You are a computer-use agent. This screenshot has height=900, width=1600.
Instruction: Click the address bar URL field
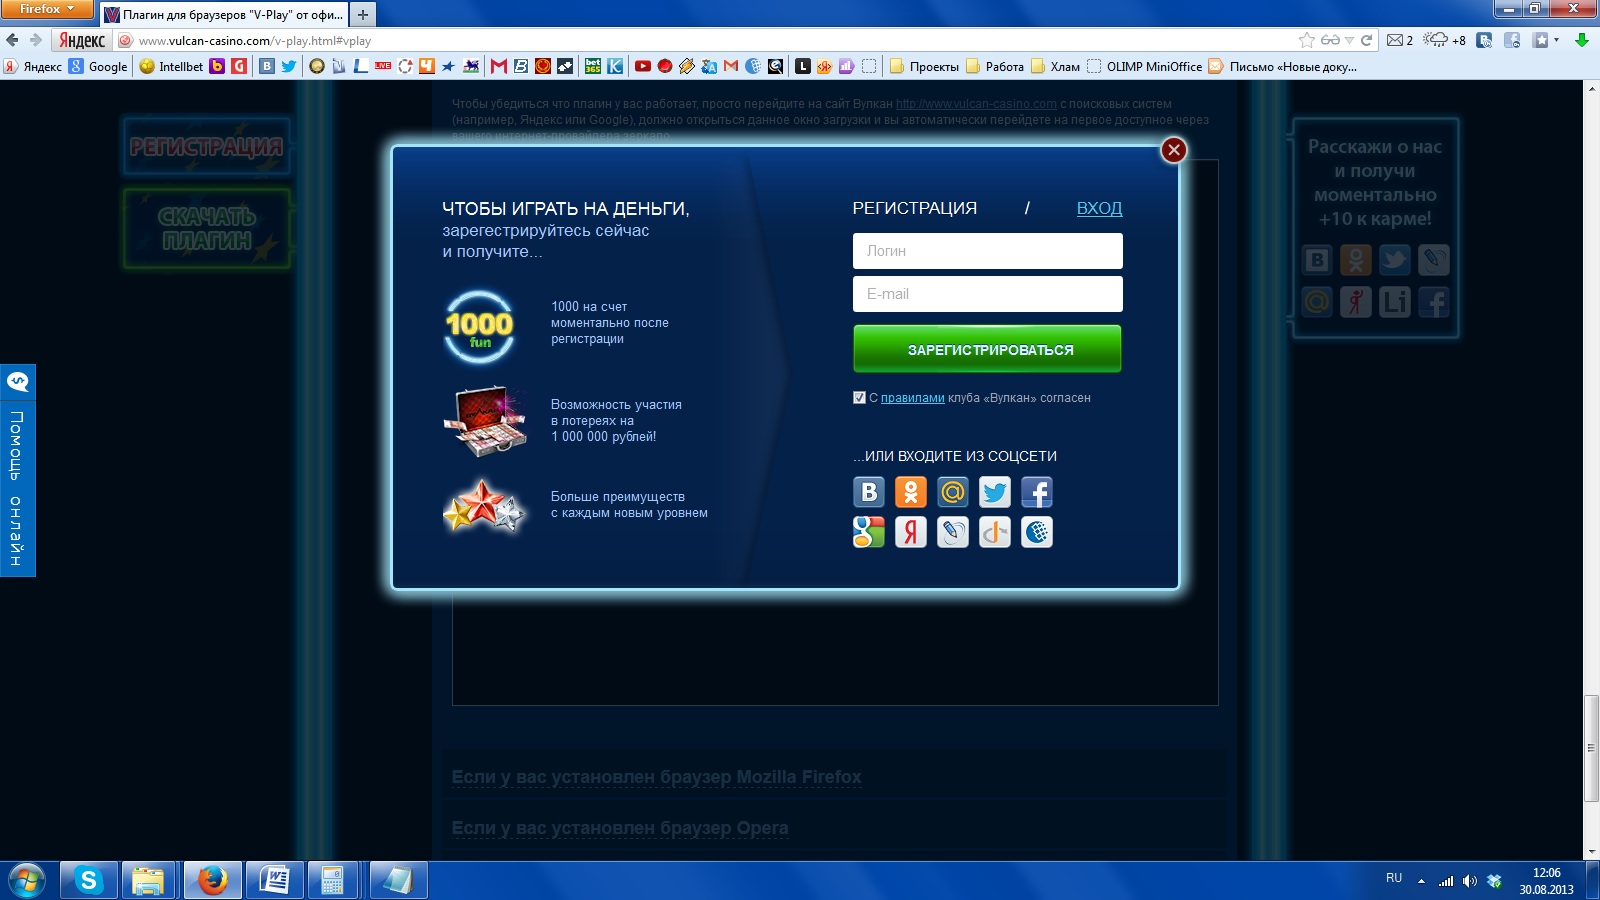700,41
